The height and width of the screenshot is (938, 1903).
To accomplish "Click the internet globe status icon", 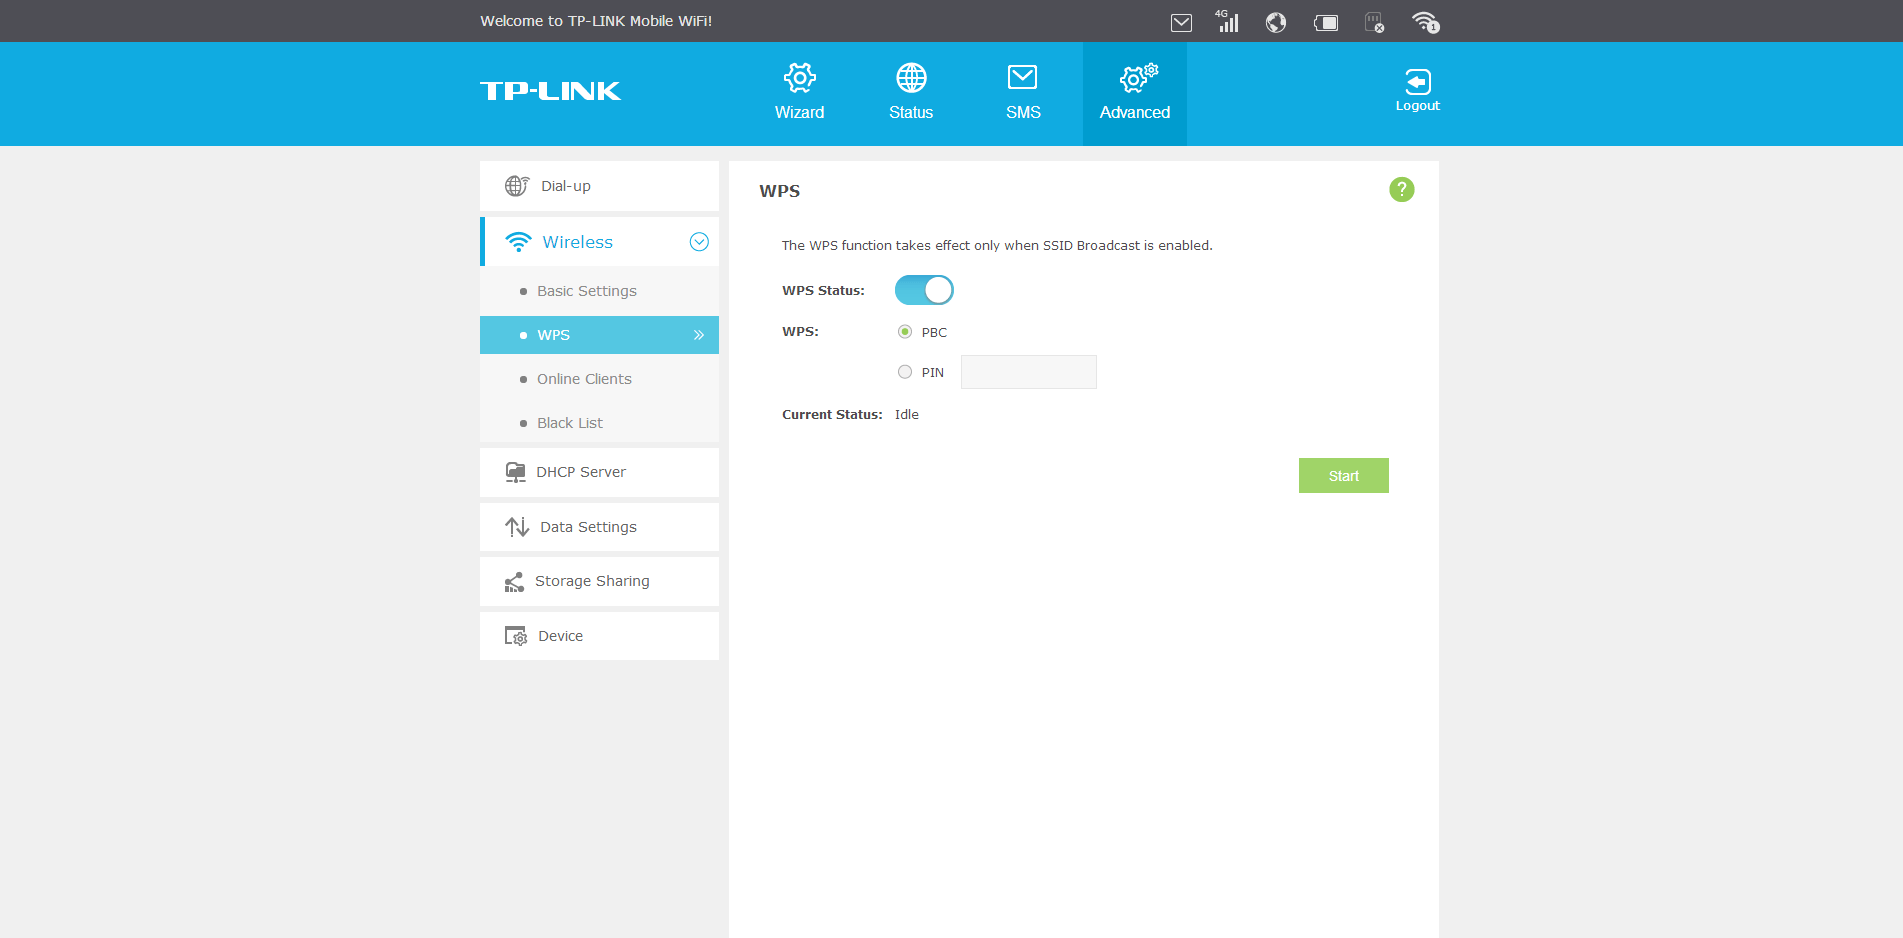I will 1276,22.
